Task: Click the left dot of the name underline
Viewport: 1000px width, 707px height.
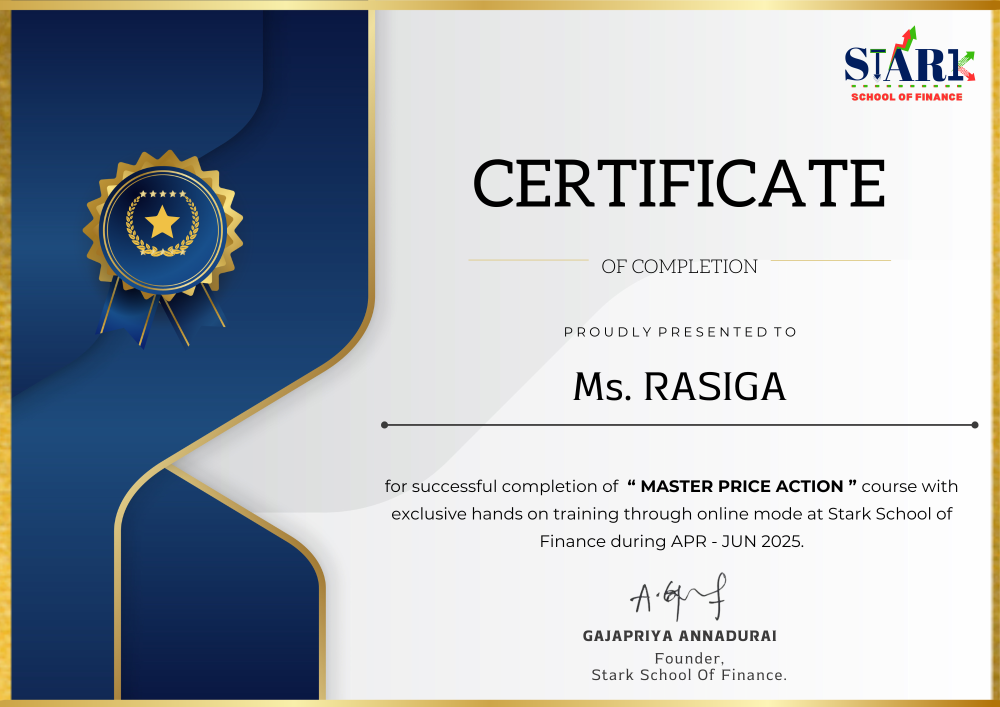Action: tap(385, 425)
